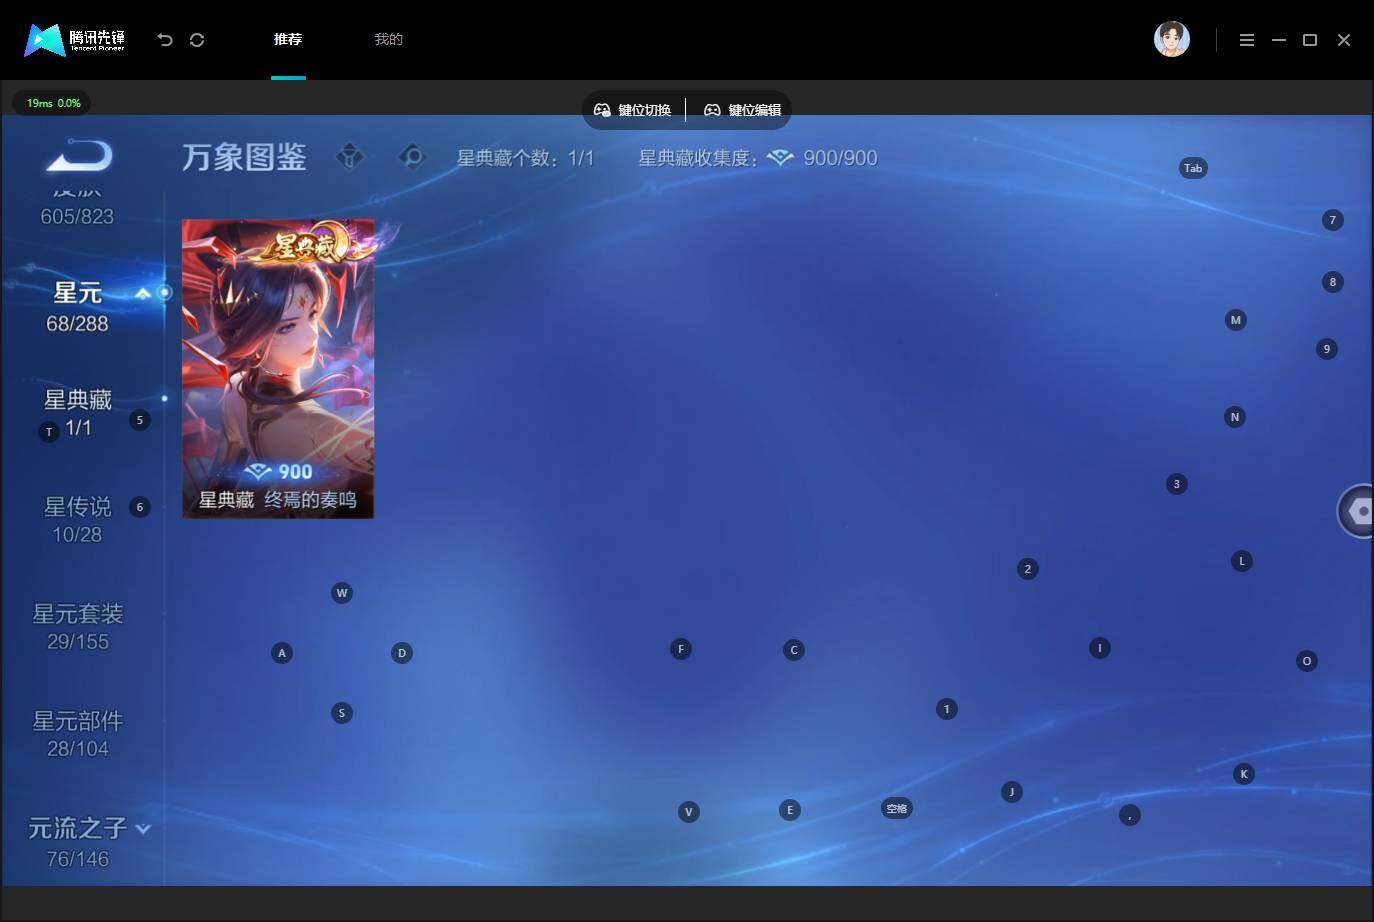Click the F key mapping marker
This screenshot has height=922, width=1374.
click(x=681, y=649)
